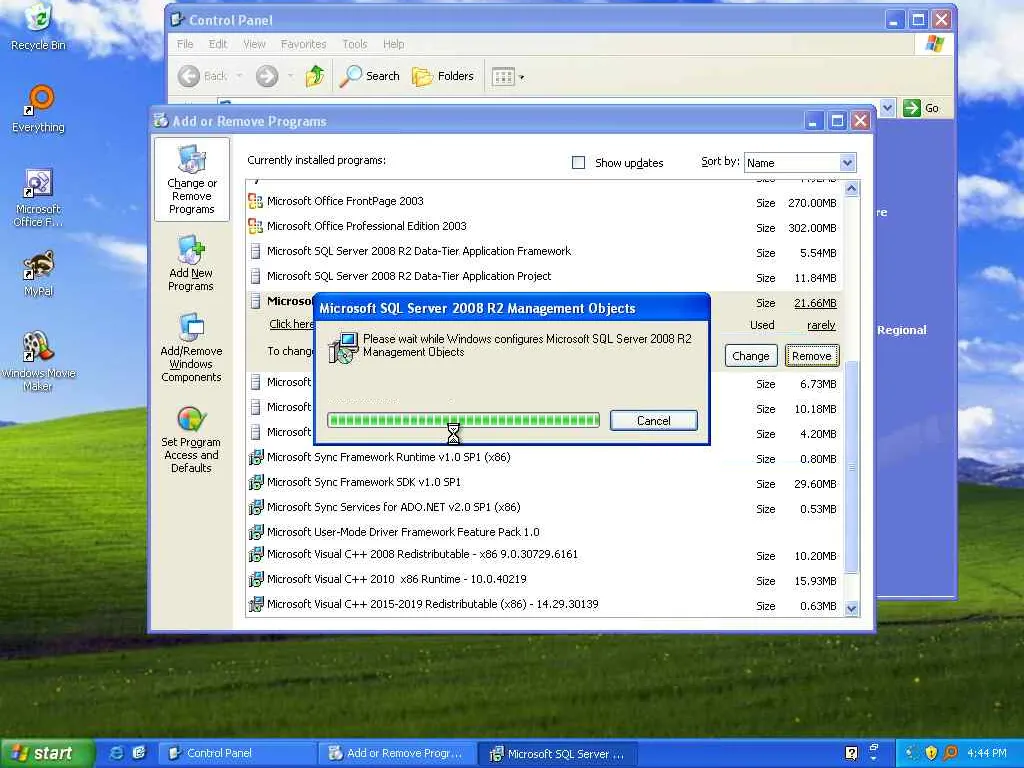Viewport: 1024px width, 768px height.
Task: Click Sync Framework SDK installer icon
Action: tap(256, 483)
